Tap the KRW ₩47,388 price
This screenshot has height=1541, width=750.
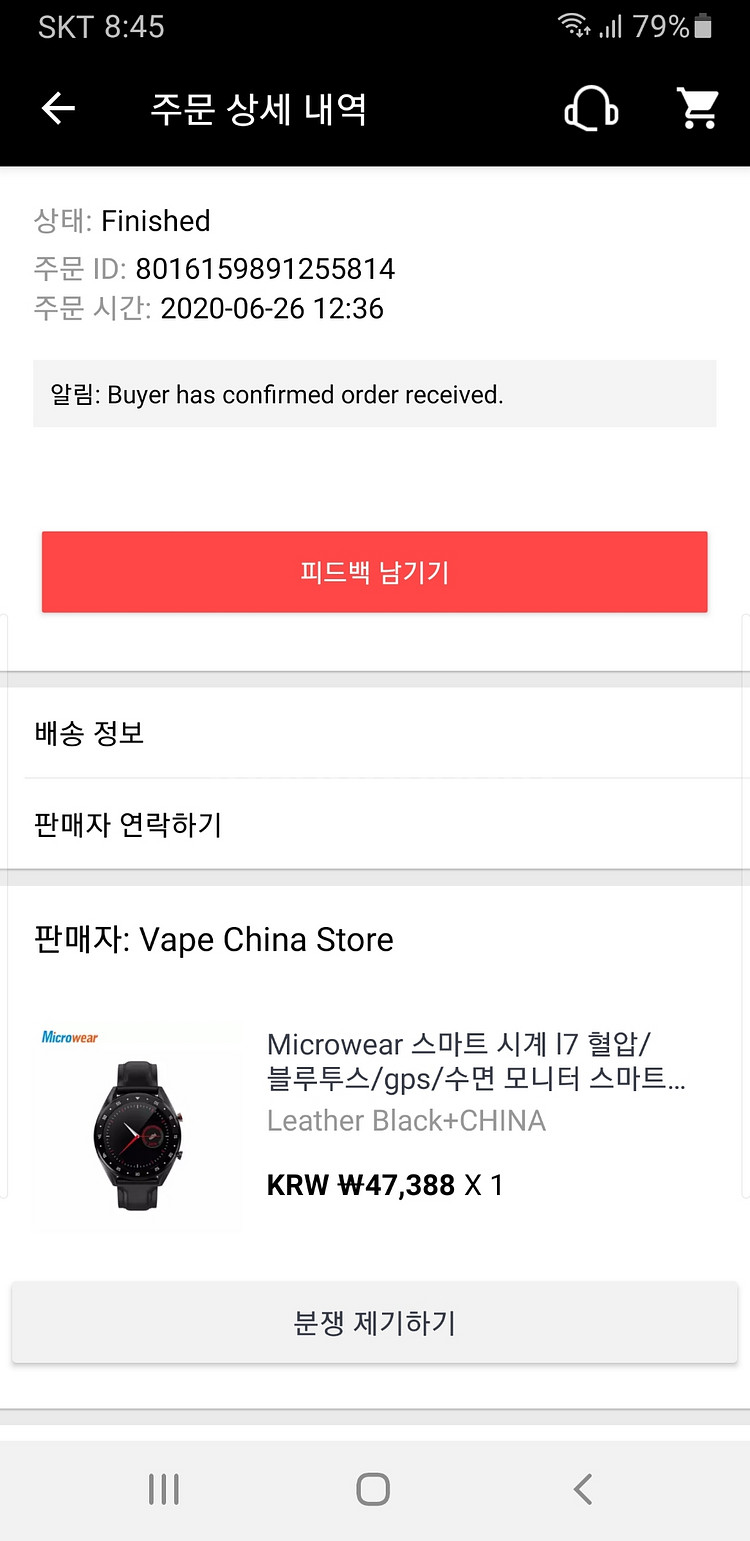[361, 1186]
